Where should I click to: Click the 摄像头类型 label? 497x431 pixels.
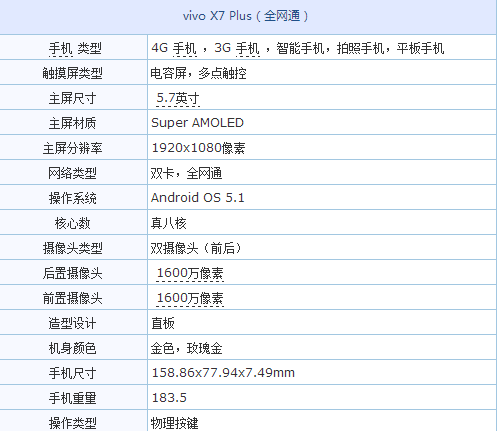pyautogui.click(x=72, y=248)
